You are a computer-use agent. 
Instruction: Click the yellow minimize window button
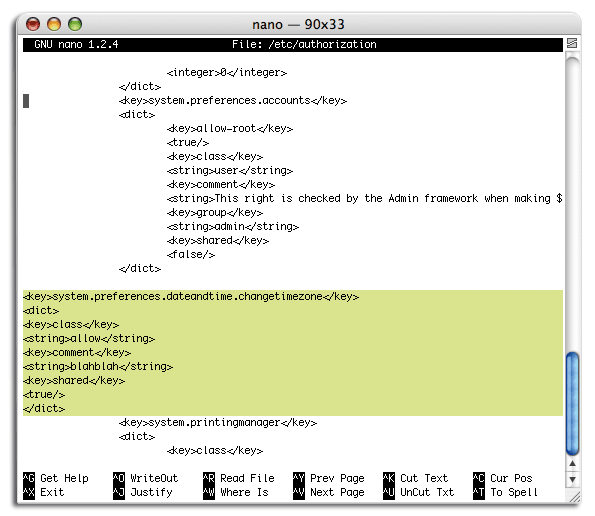pos(54,24)
